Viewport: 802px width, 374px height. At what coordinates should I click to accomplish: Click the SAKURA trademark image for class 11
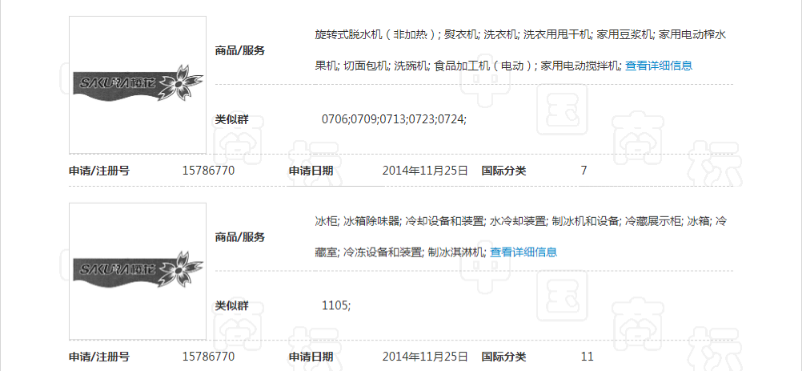pyautogui.click(x=138, y=271)
